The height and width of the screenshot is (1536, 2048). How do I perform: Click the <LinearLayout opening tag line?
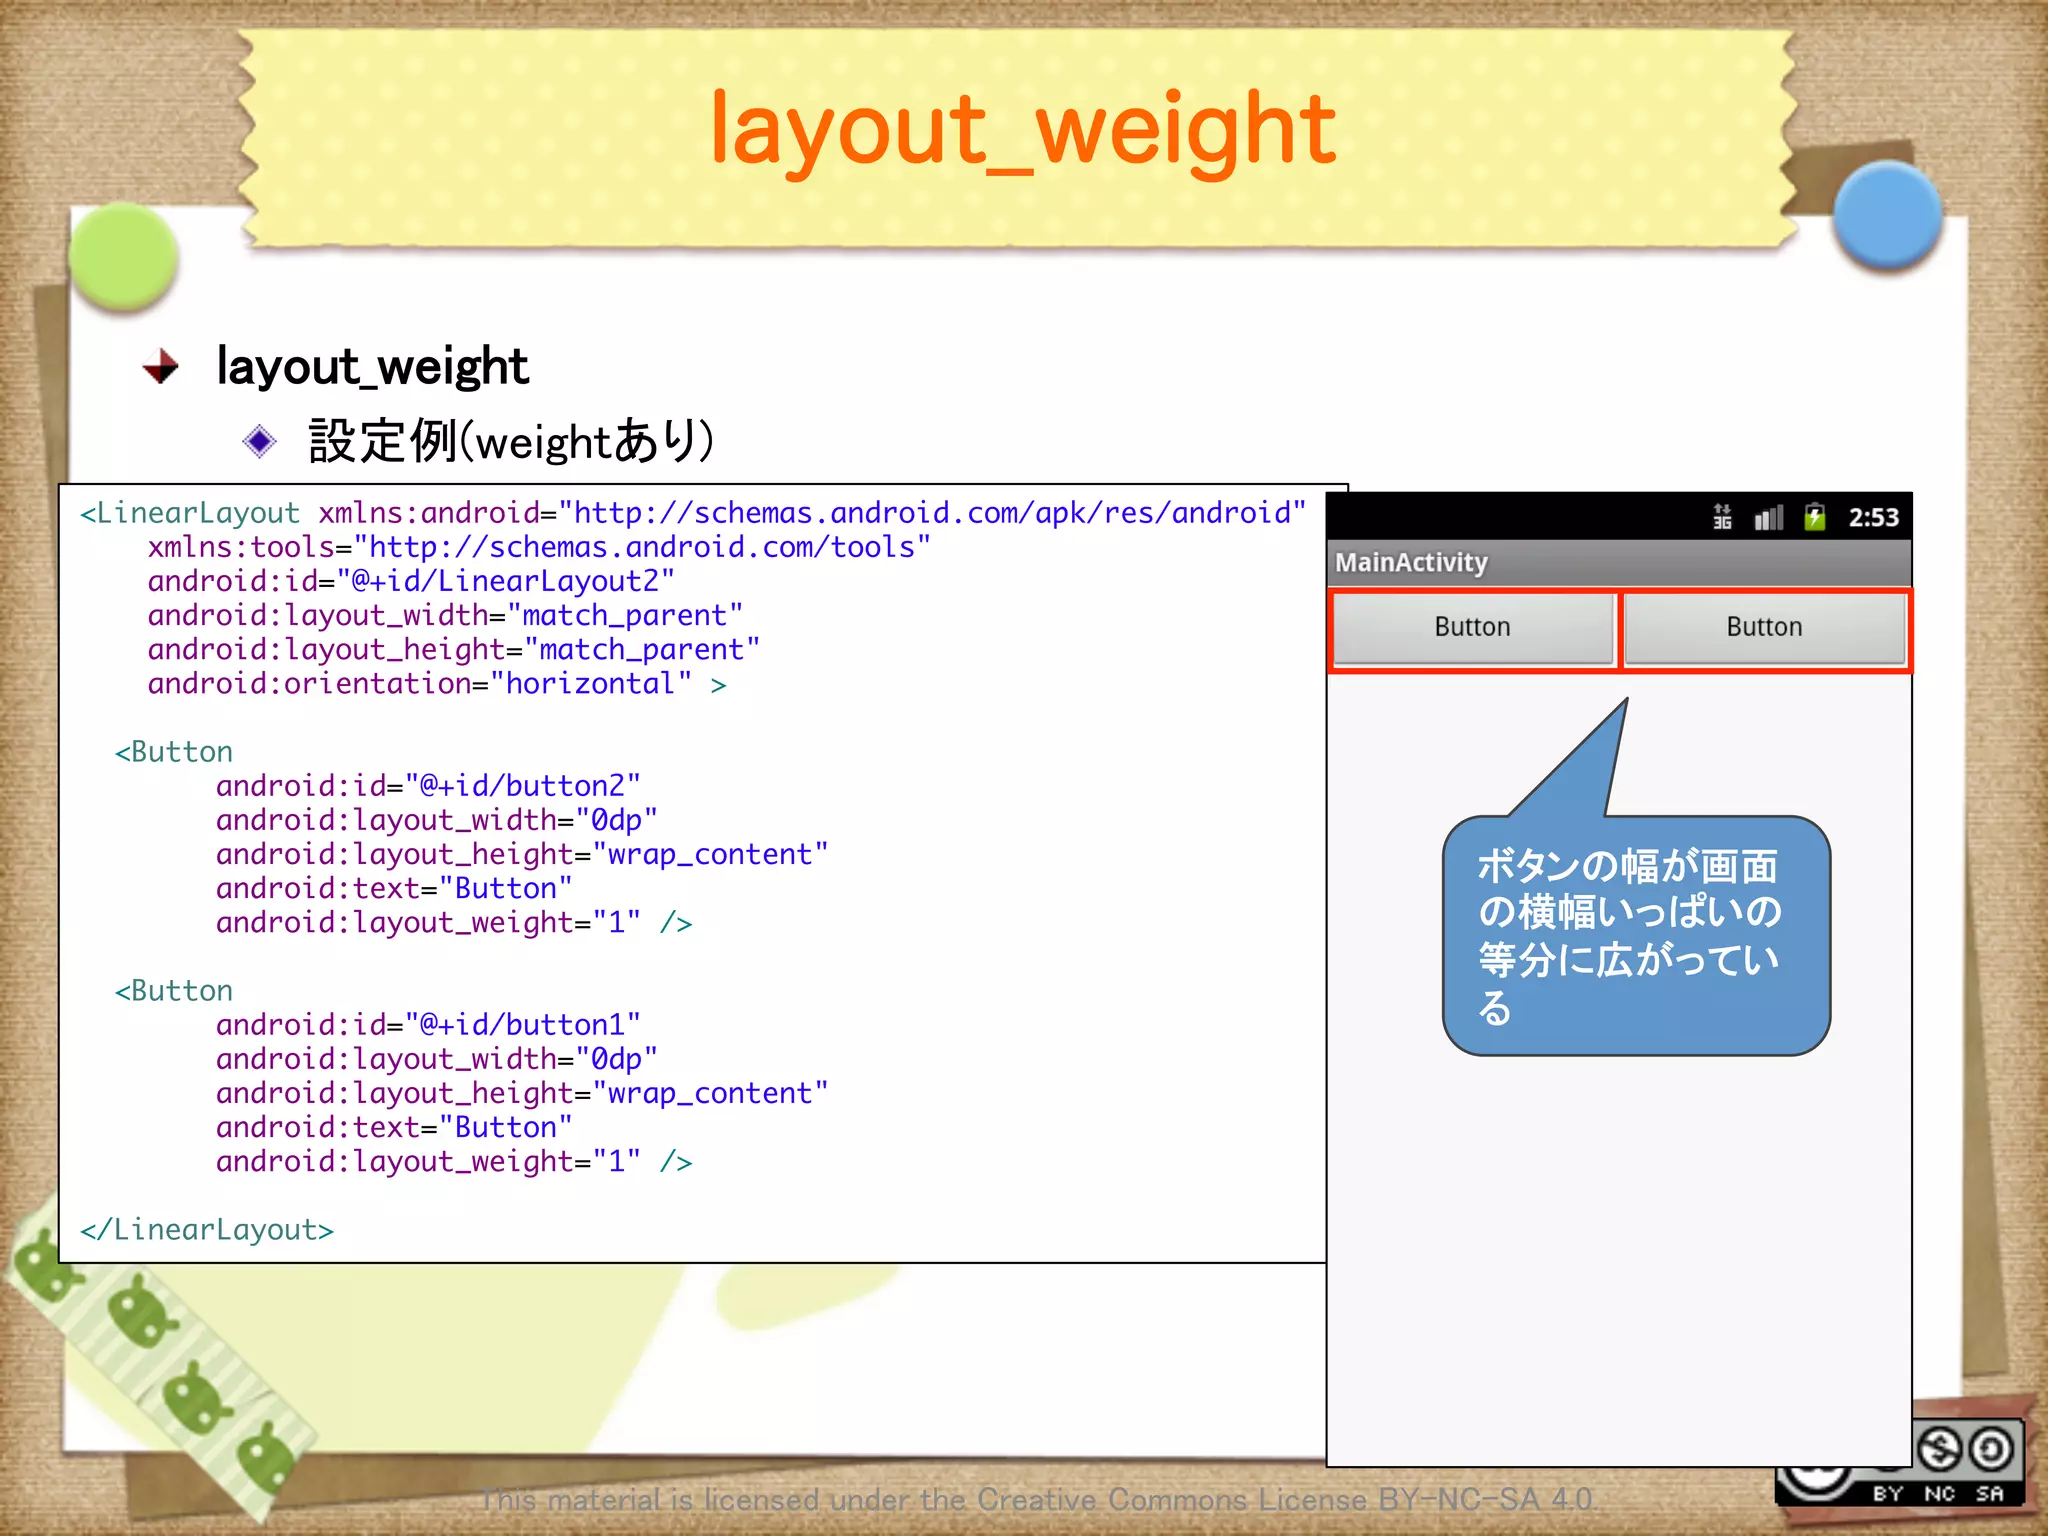(x=693, y=513)
